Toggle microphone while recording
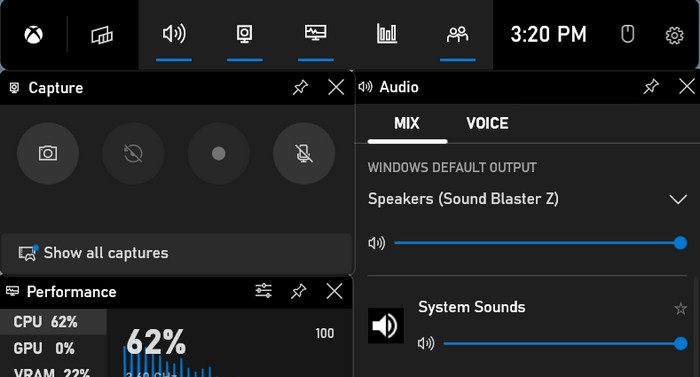700x377 pixels. click(x=304, y=154)
